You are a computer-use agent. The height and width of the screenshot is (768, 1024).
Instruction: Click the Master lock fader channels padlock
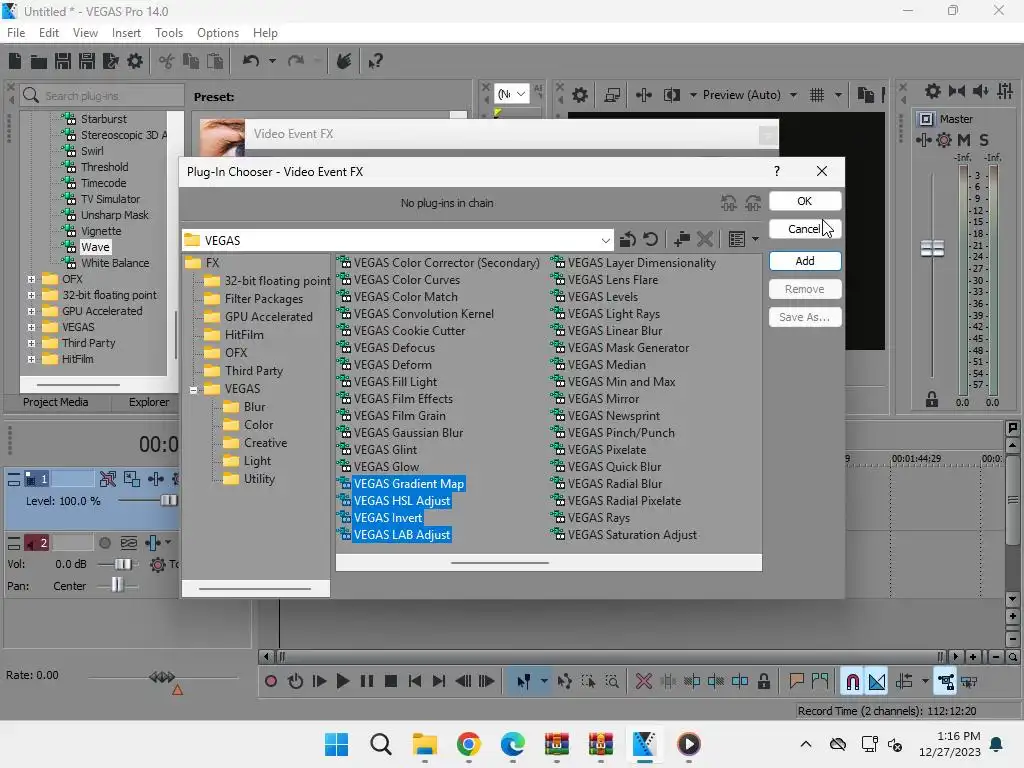tap(932, 399)
